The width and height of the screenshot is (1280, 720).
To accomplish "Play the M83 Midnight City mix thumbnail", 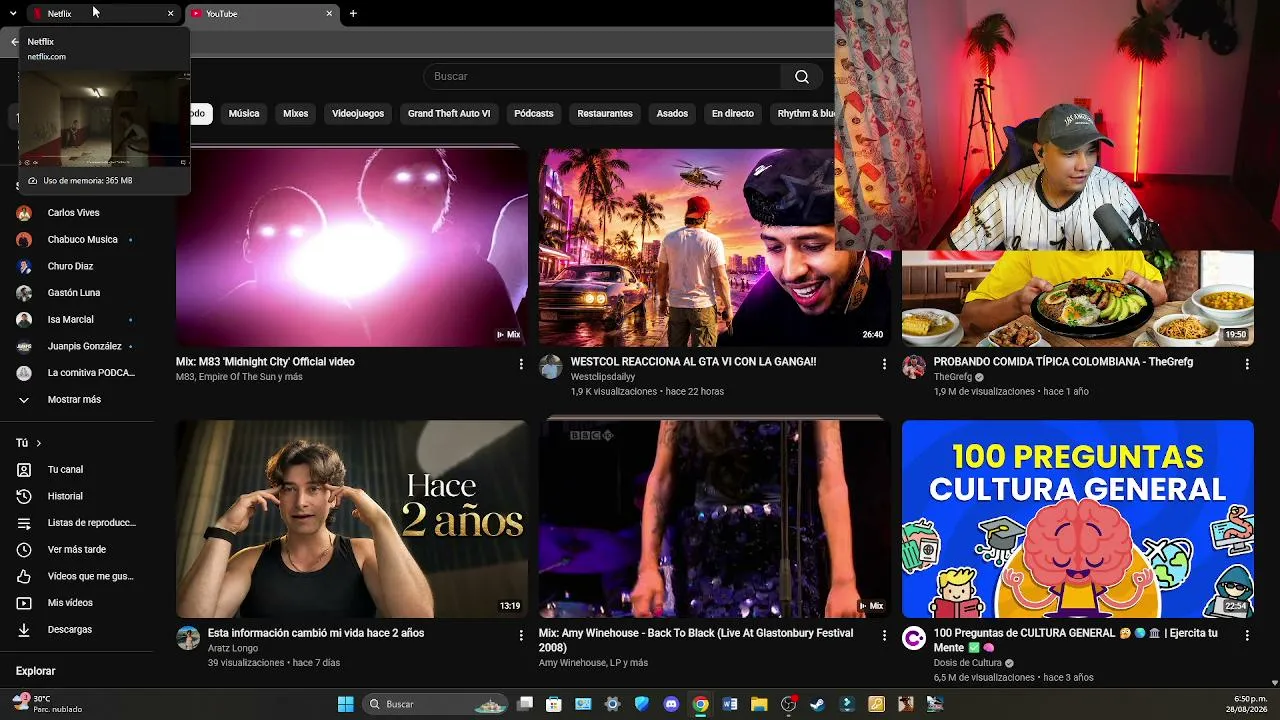I will 352,248.
